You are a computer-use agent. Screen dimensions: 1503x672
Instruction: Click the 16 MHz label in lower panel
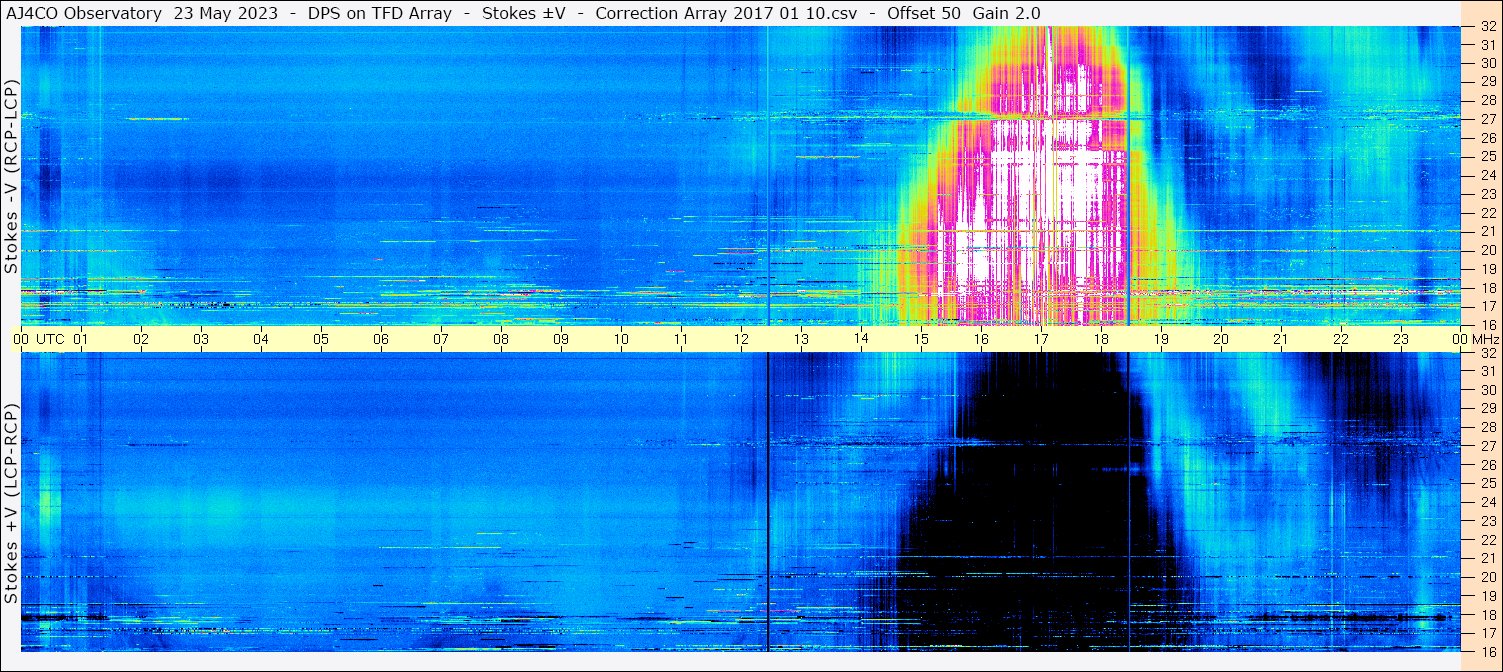[1486, 651]
